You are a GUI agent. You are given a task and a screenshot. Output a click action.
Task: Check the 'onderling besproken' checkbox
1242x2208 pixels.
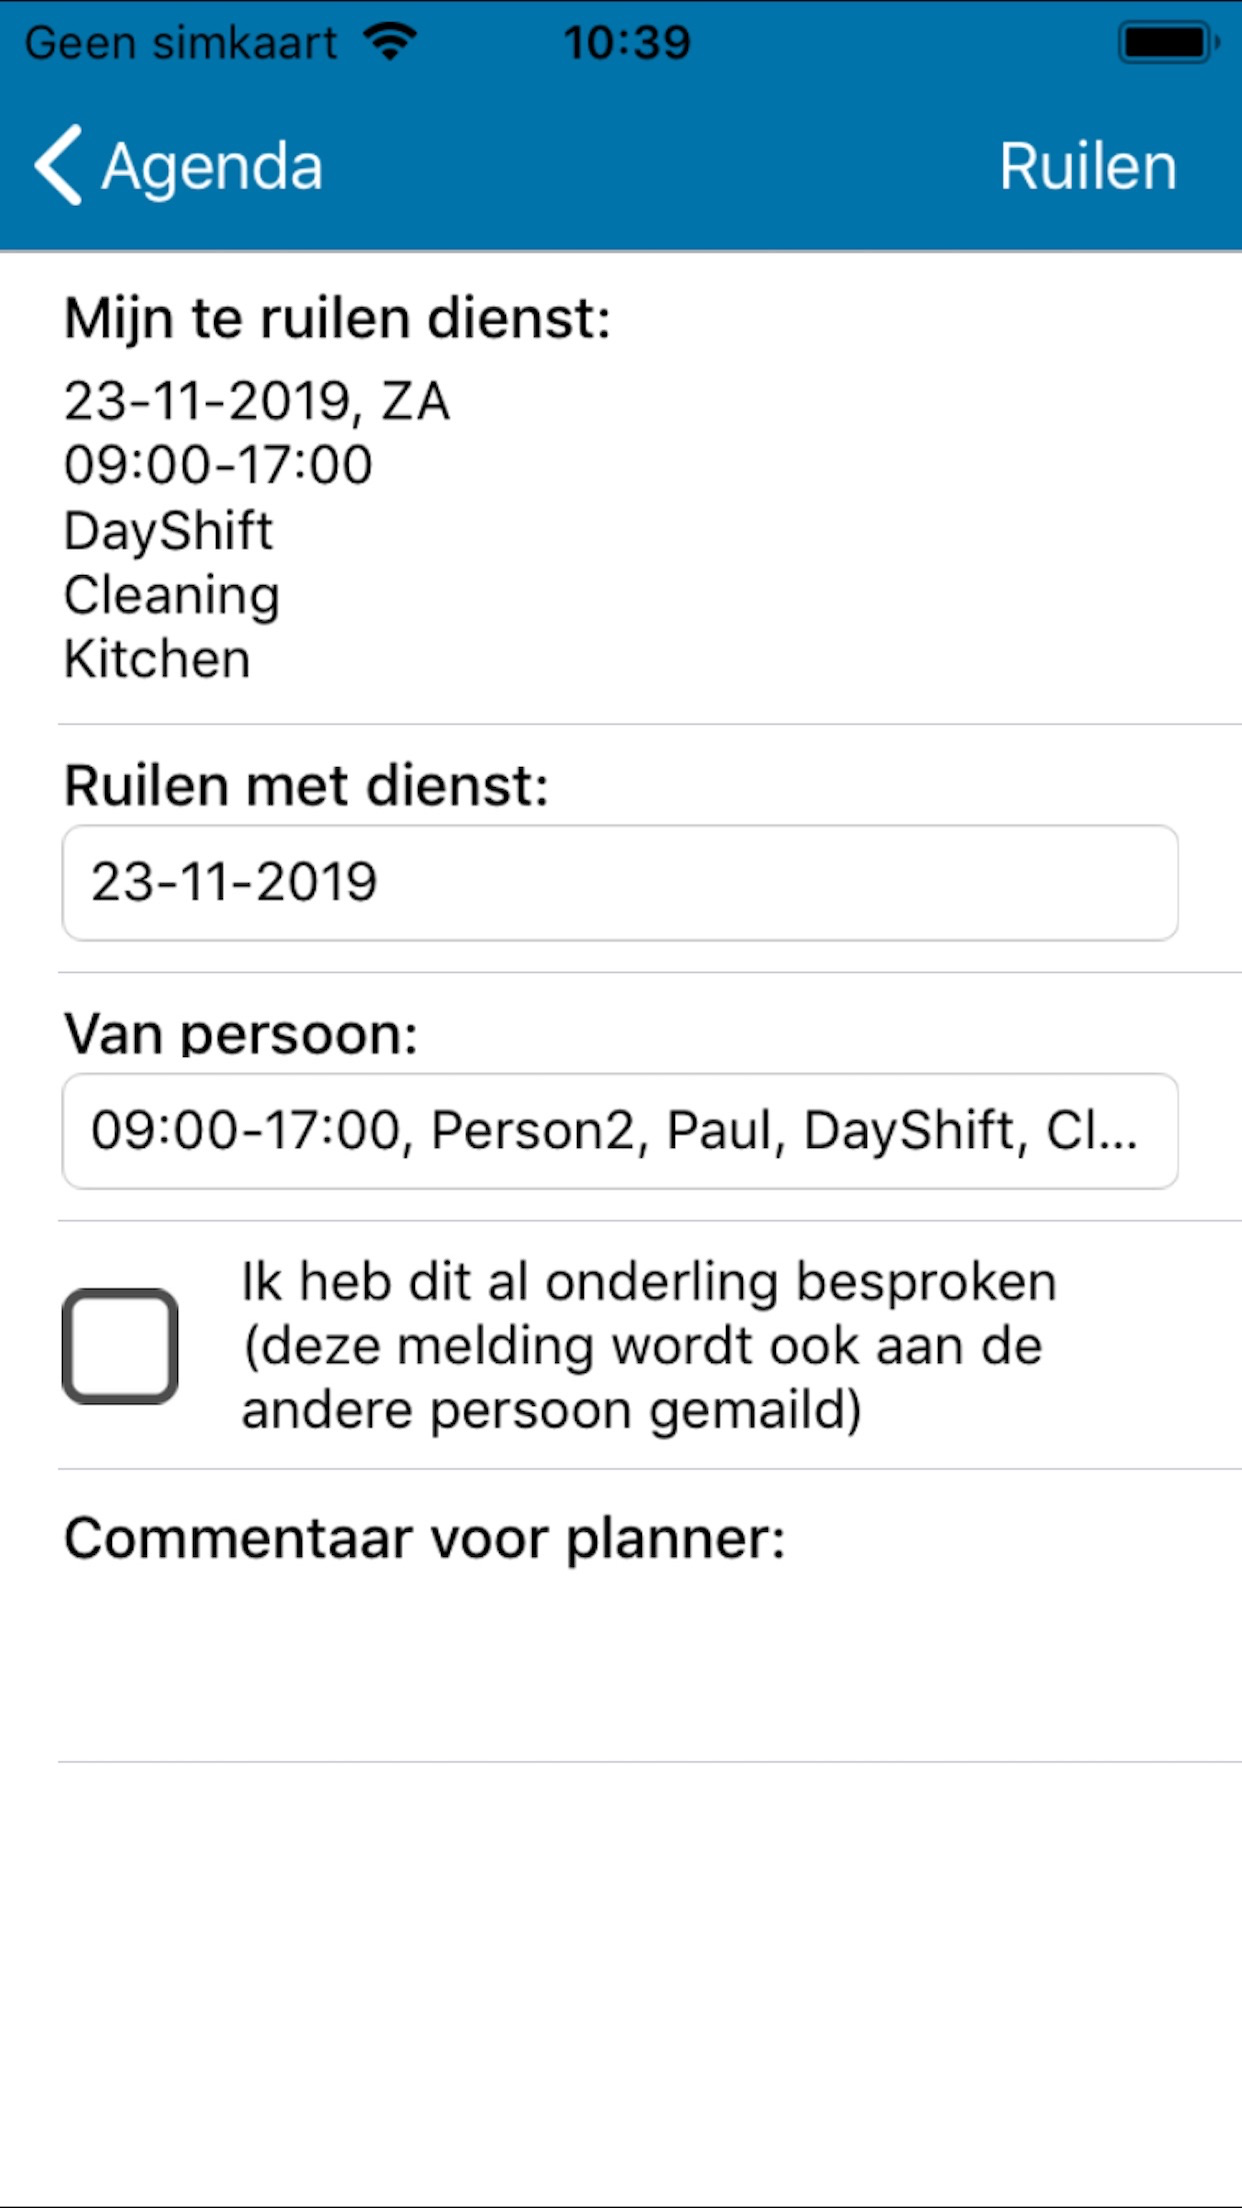coord(120,1346)
